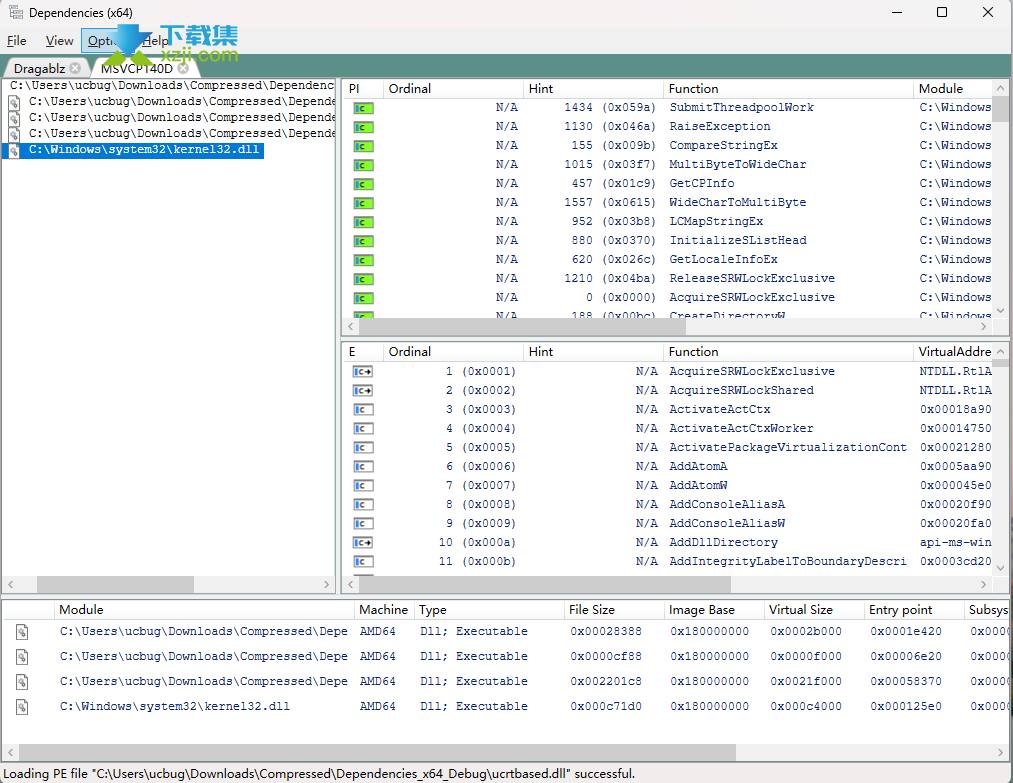Click the import icon for WideCharToMultiByte
Viewport: 1013px width, 783px height.
363,204
